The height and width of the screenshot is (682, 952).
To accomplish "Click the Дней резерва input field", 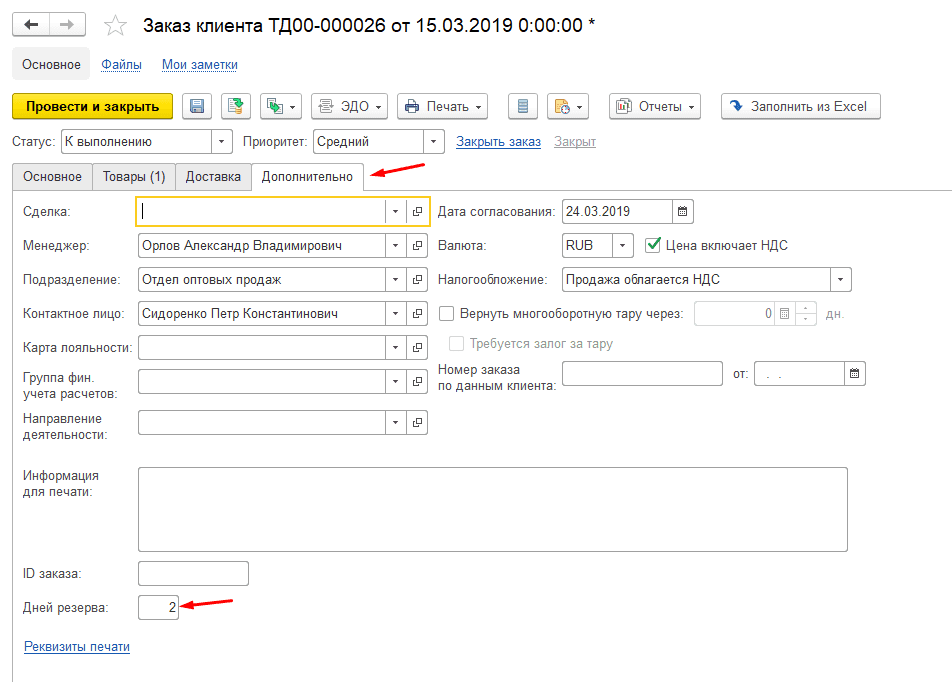I will (x=158, y=607).
